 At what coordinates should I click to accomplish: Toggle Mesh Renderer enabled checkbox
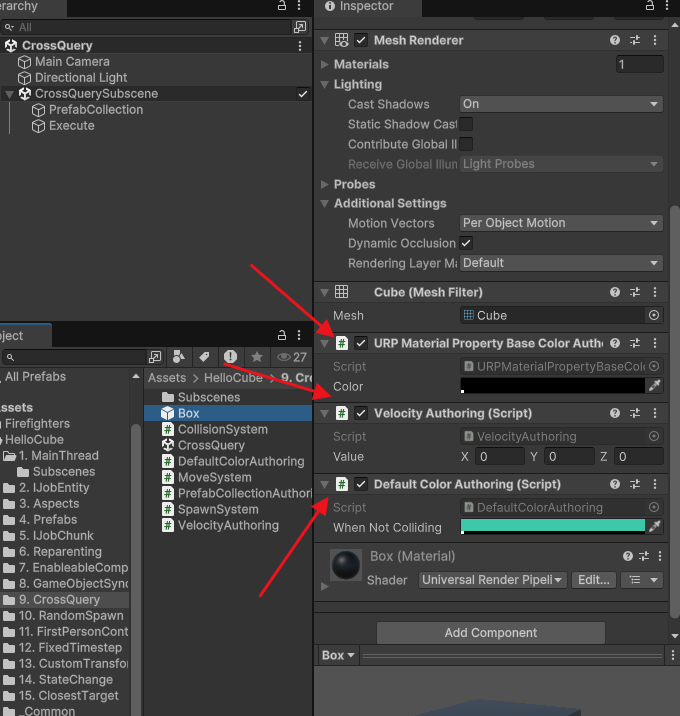point(361,40)
